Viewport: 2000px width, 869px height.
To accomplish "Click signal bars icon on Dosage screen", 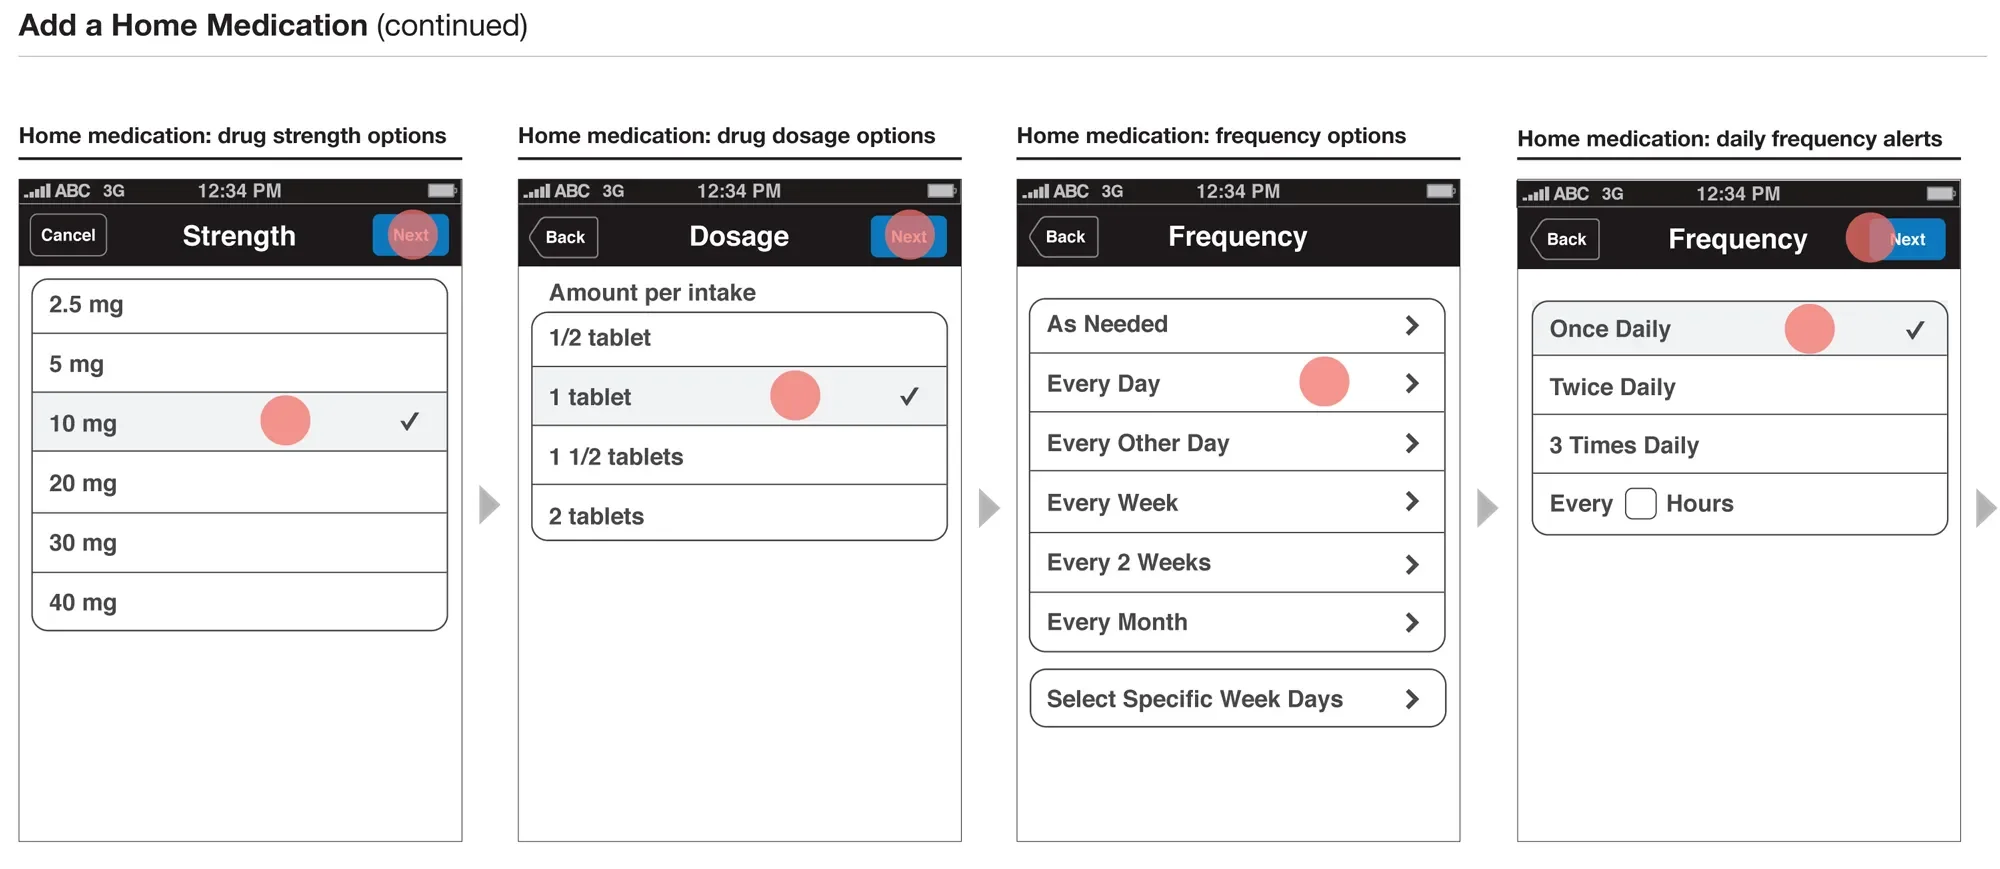I will coord(537,190).
